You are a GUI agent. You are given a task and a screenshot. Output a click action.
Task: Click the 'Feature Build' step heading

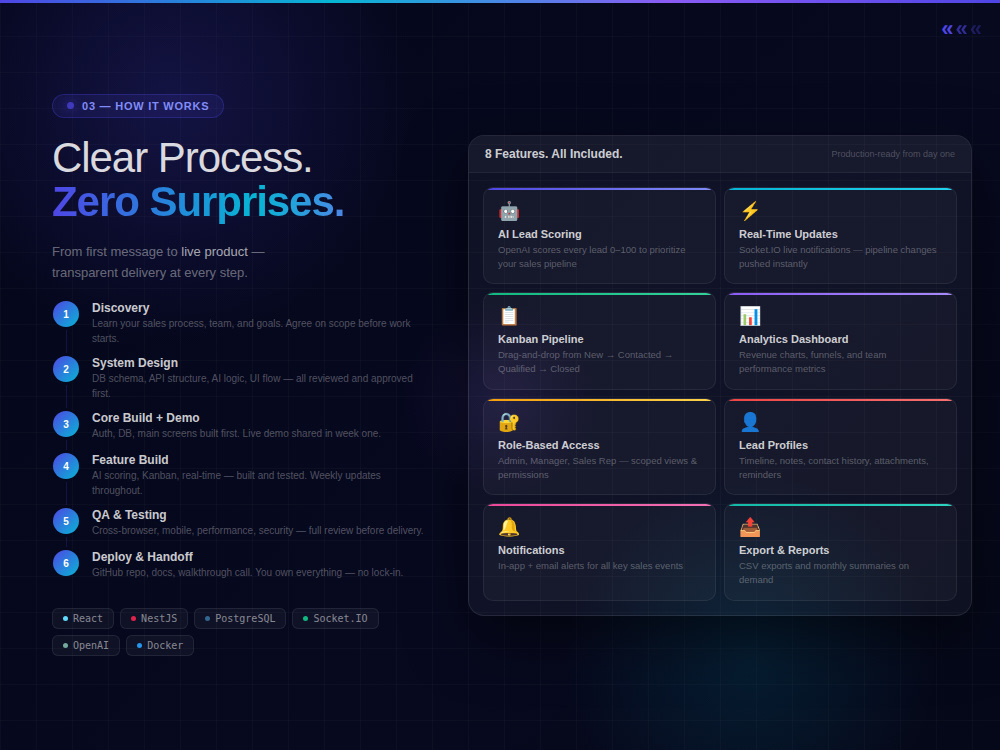(130, 459)
